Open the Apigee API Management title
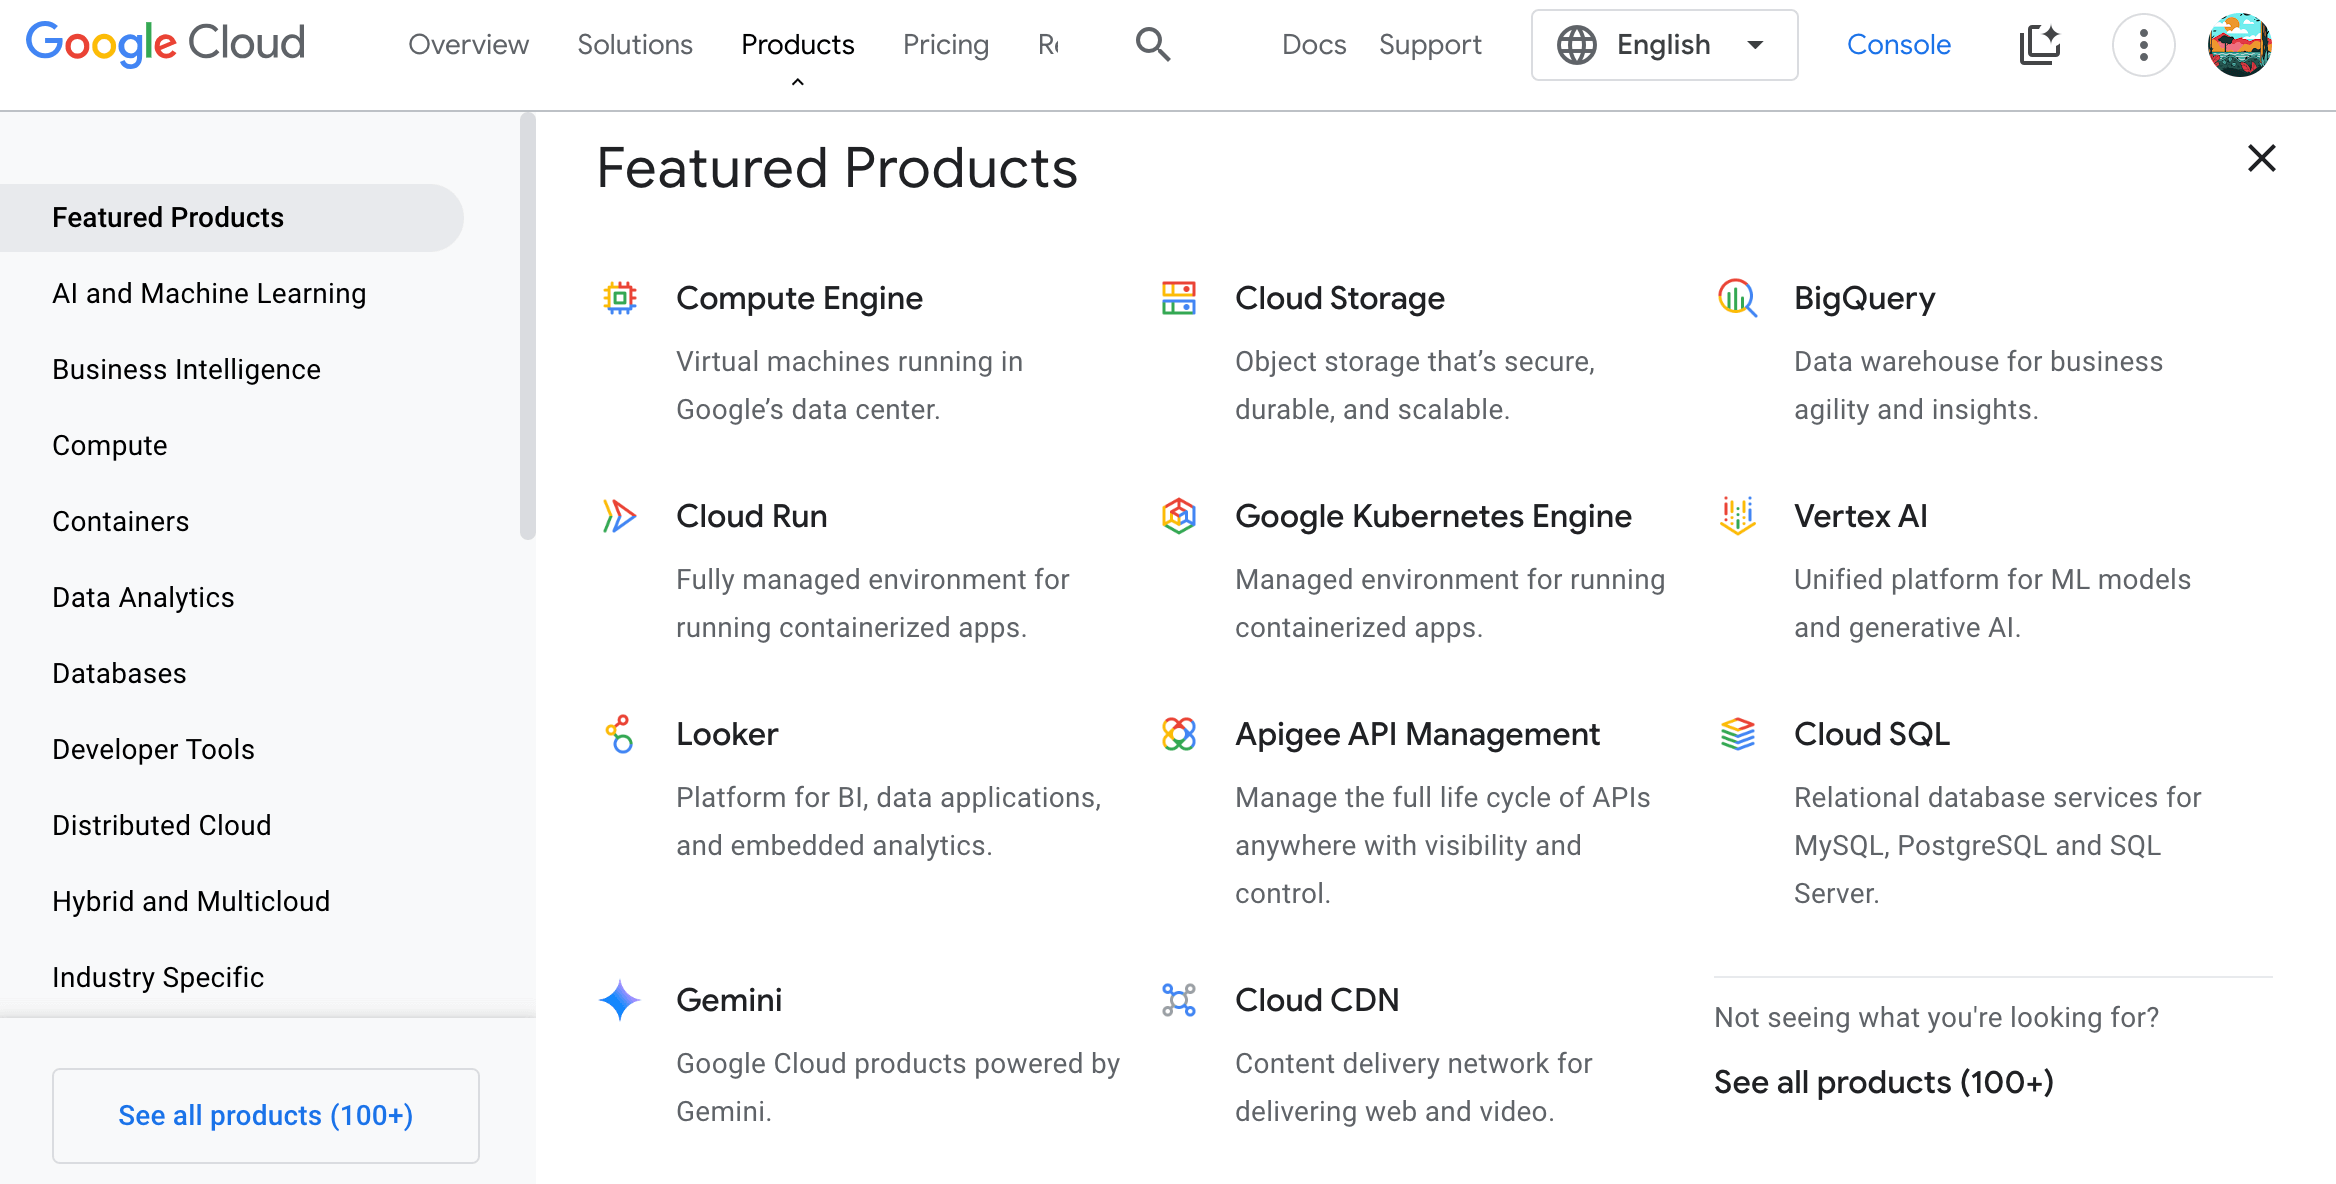2336x1184 pixels. (x=1417, y=734)
